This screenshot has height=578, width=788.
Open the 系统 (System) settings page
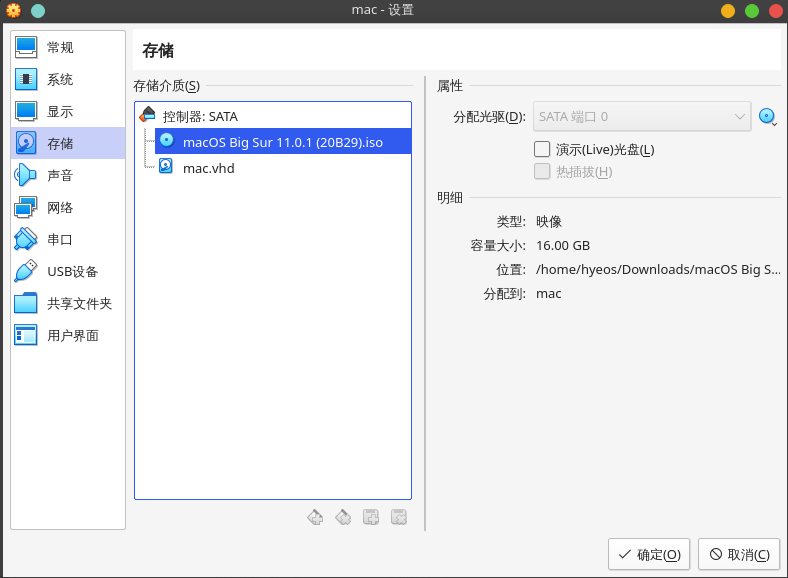point(68,79)
